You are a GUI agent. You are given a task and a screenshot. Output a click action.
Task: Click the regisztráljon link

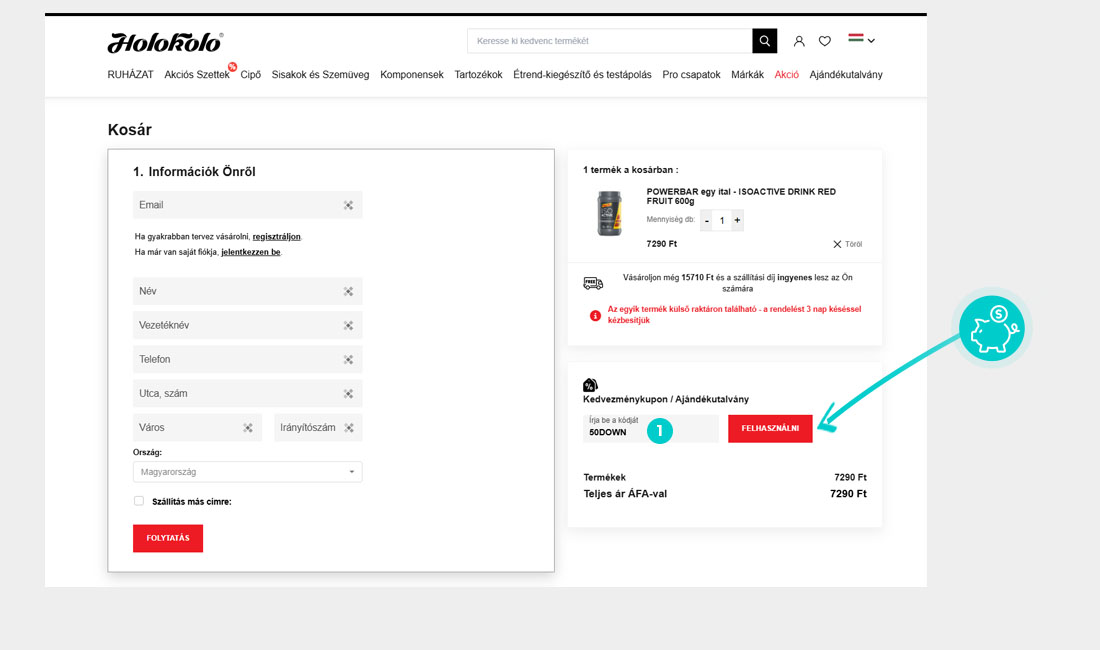pyautogui.click(x=276, y=237)
